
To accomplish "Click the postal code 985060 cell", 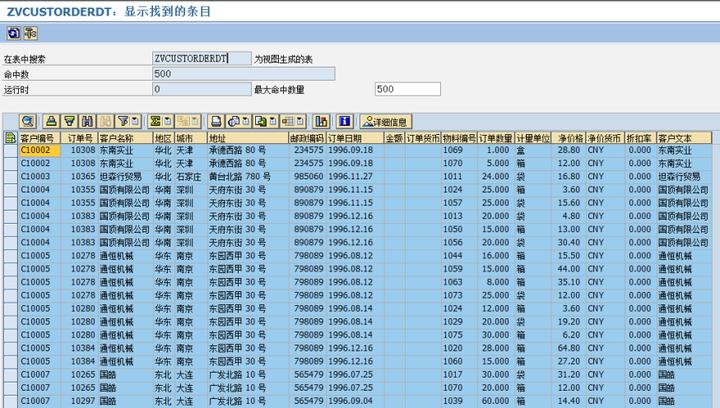I will [307, 177].
